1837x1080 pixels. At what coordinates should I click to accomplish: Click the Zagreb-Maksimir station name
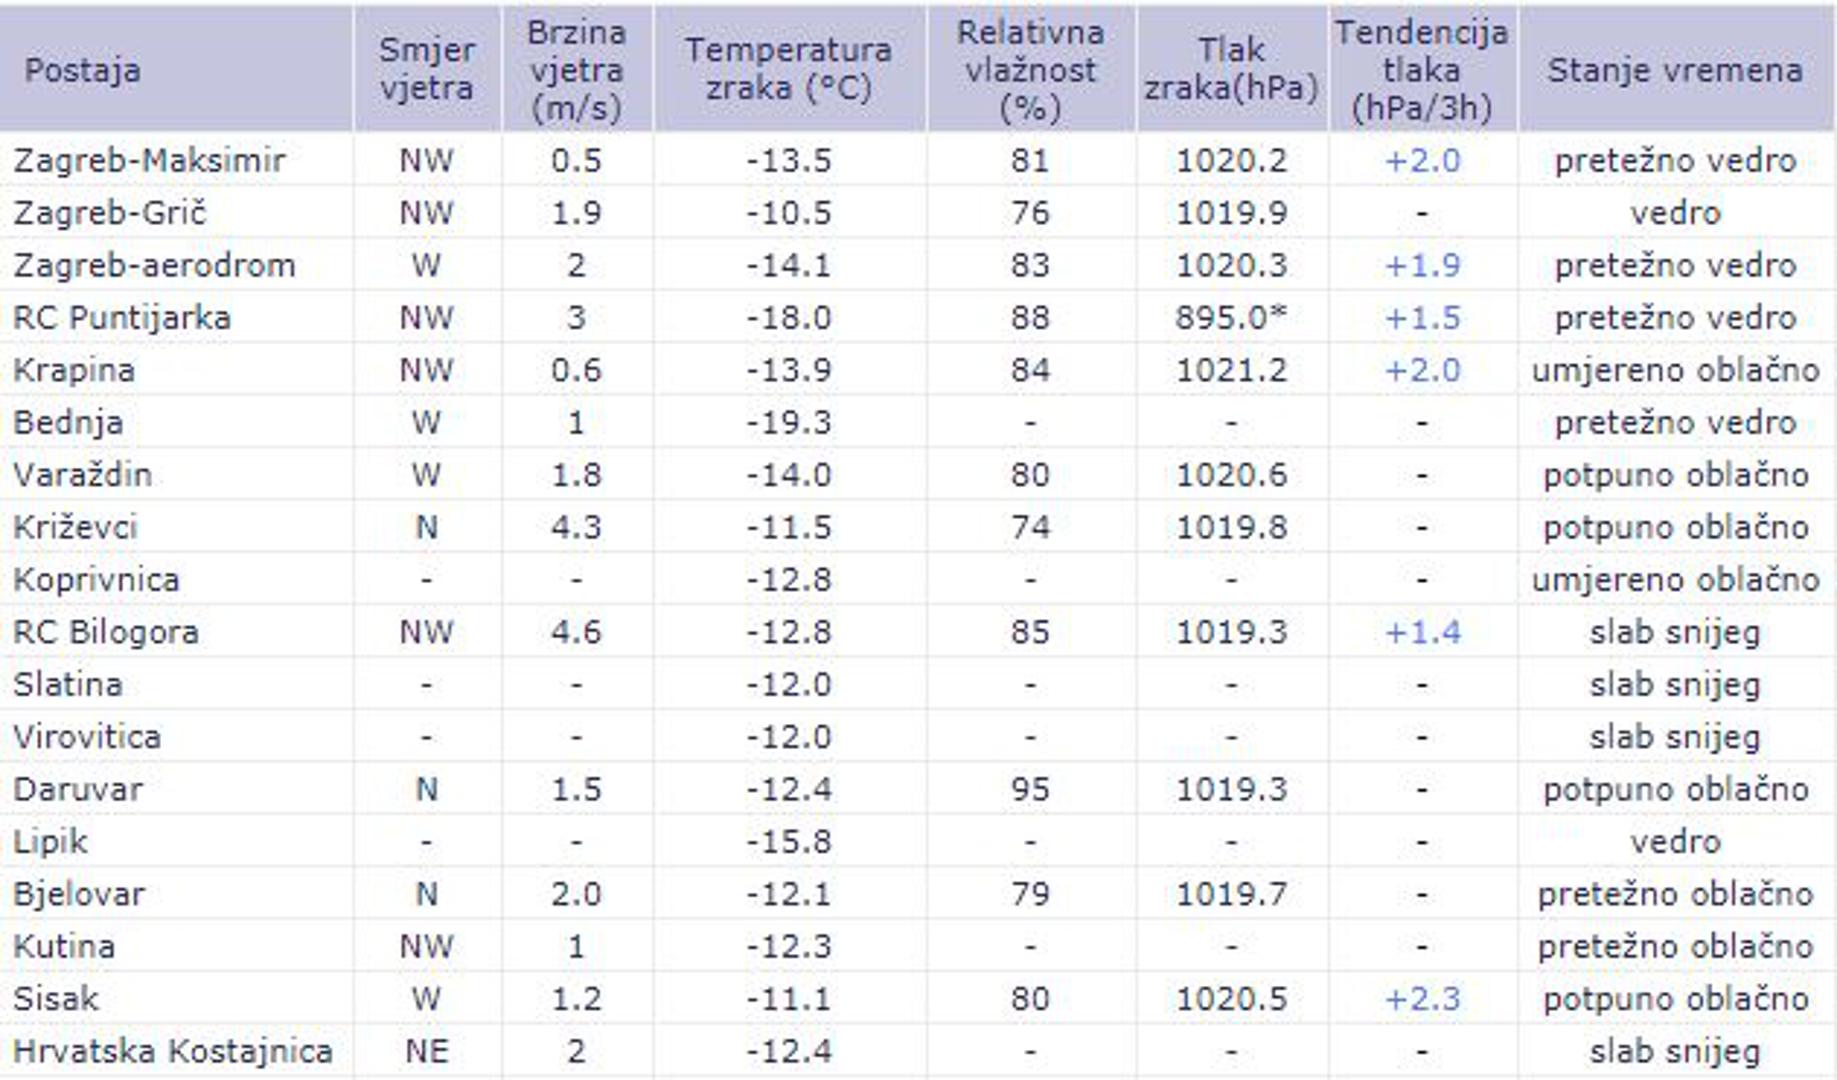click(149, 161)
